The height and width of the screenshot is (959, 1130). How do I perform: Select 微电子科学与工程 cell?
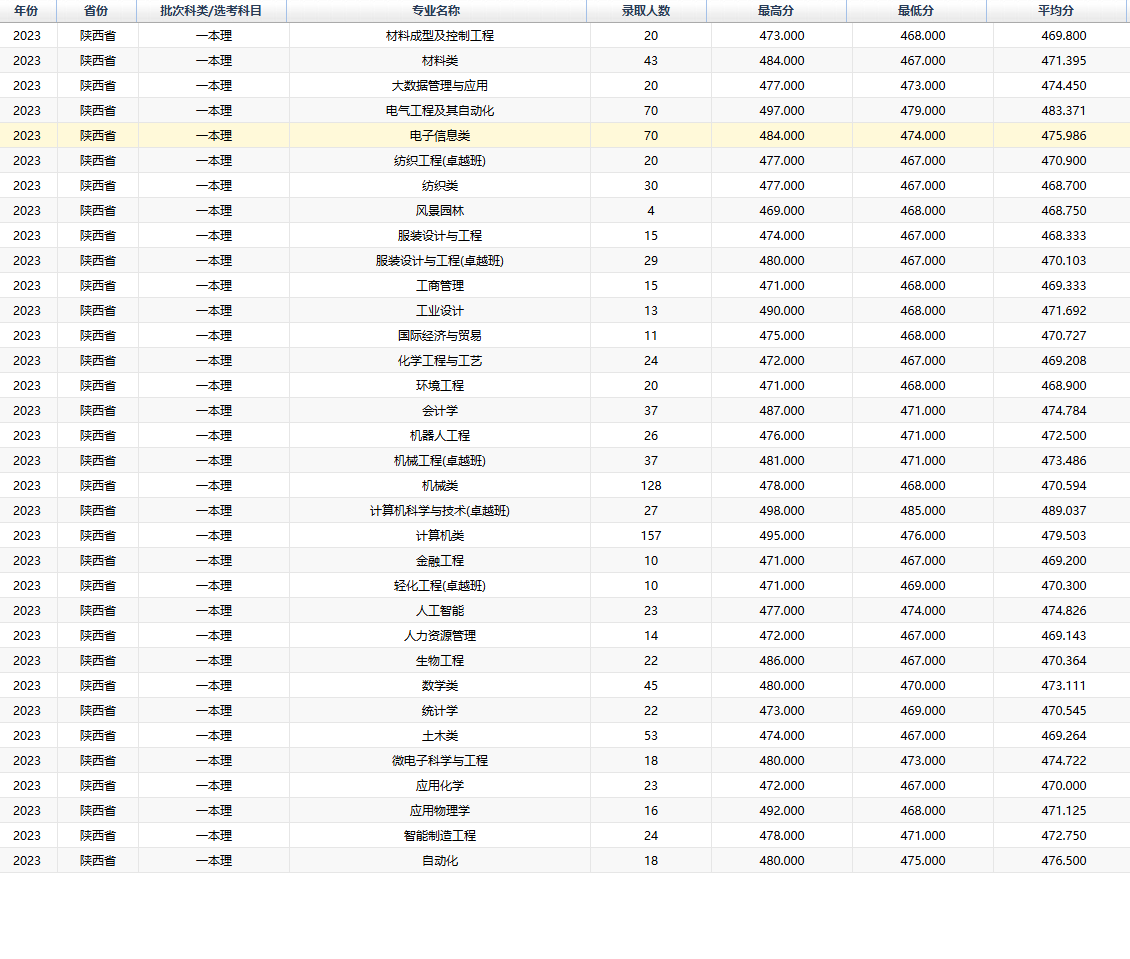[x=440, y=760]
